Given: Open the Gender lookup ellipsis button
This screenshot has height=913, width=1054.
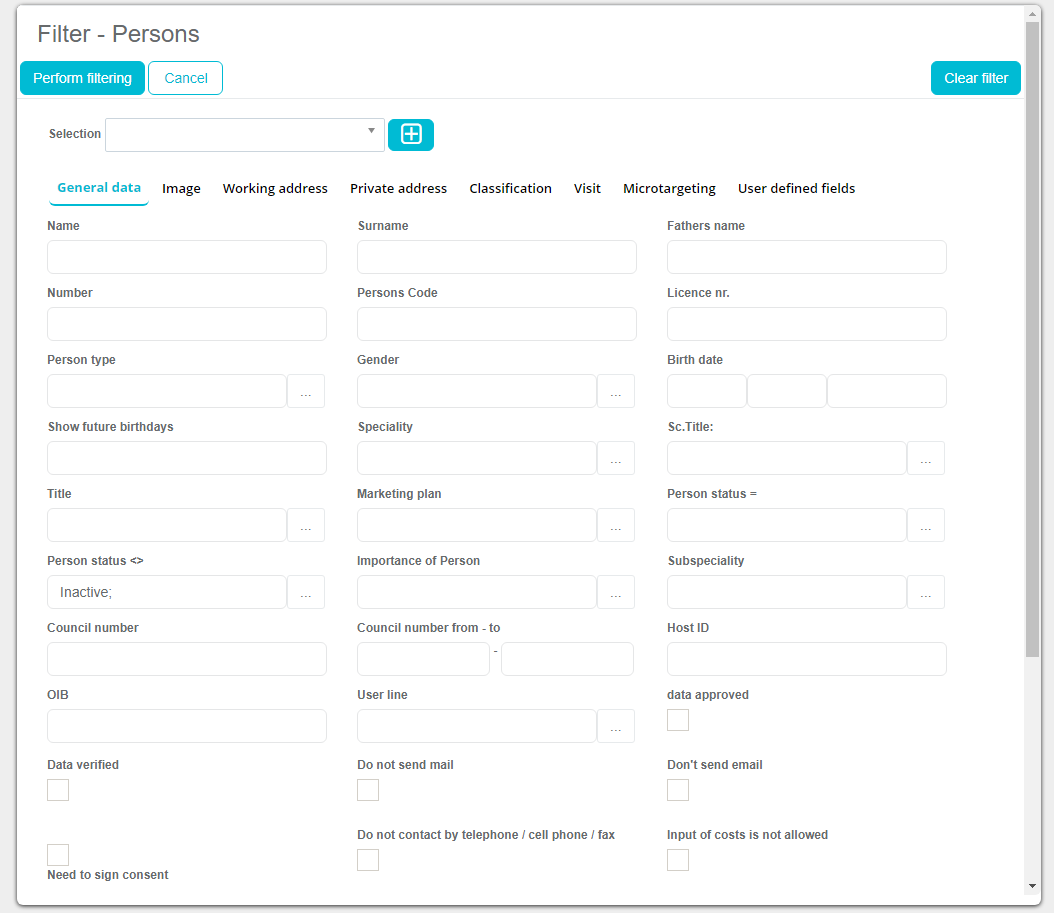Looking at the screenshot, I should click(616, 391).
